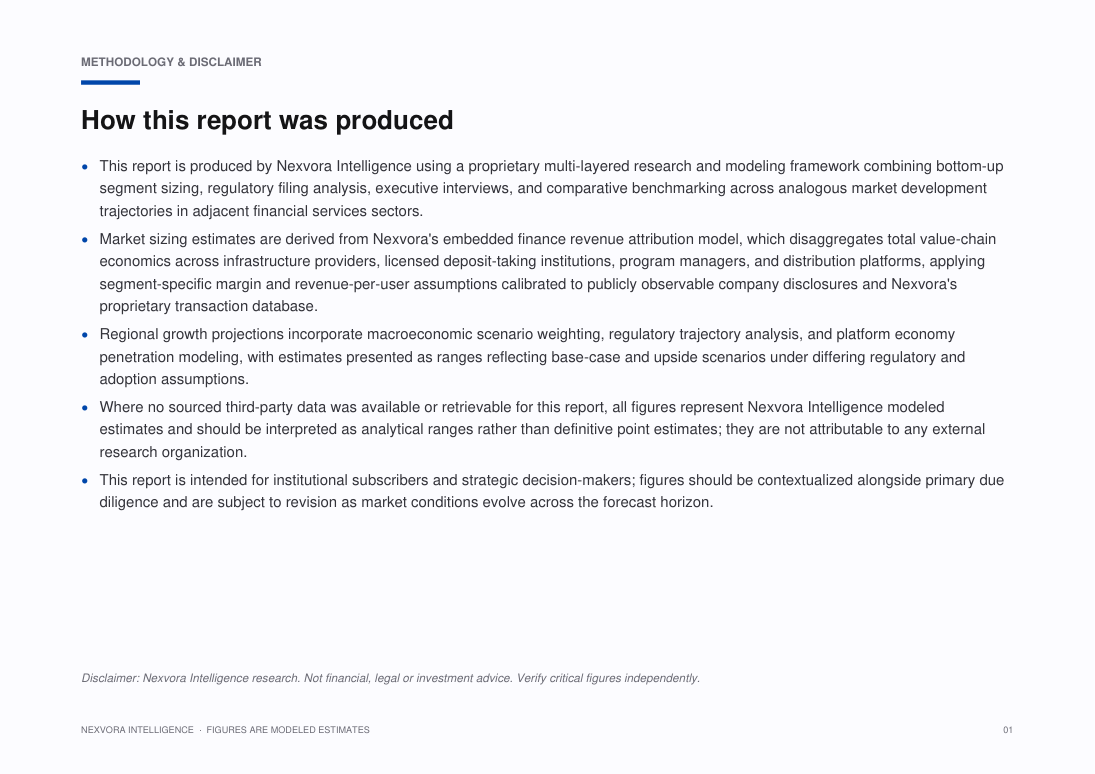Click the Methodology & Disclaimer section label
The image size is (1095, 774).
pyautogui.click(x=171, y=62)
